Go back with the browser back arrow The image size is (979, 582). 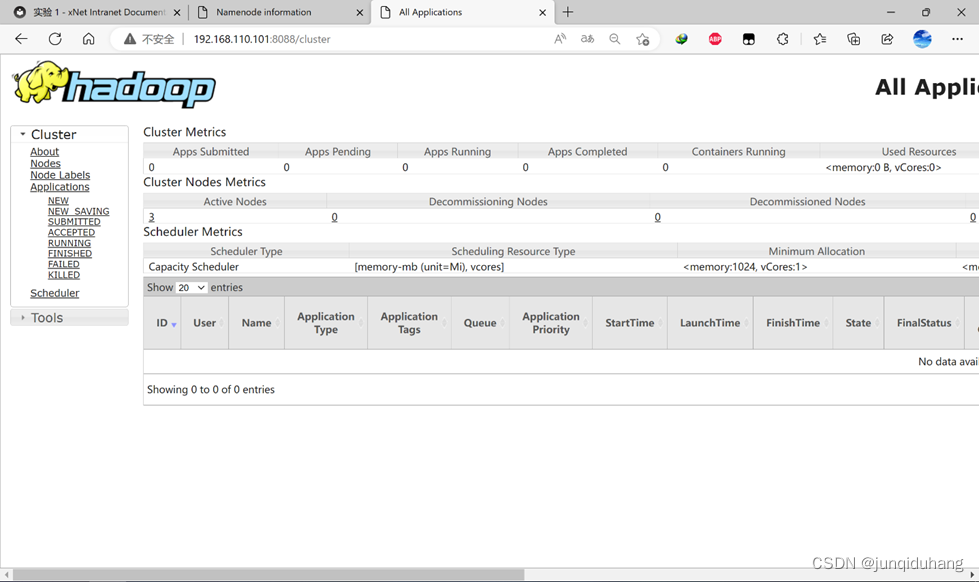pos(21,39)
